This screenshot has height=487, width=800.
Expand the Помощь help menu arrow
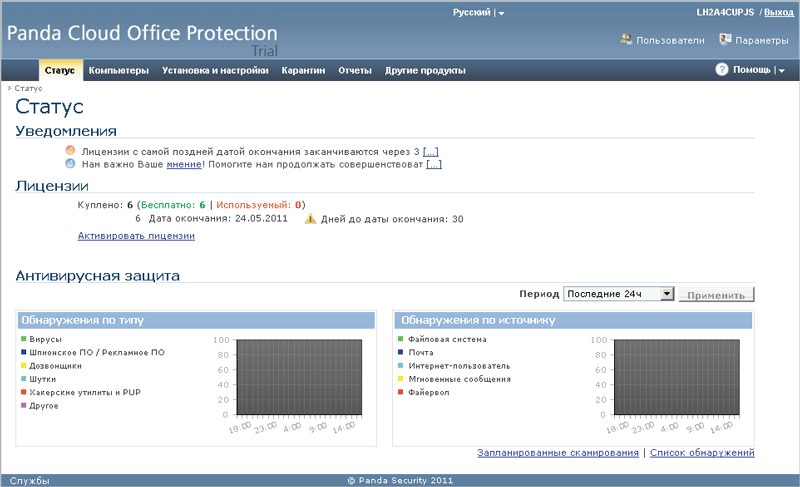point(782,71)
